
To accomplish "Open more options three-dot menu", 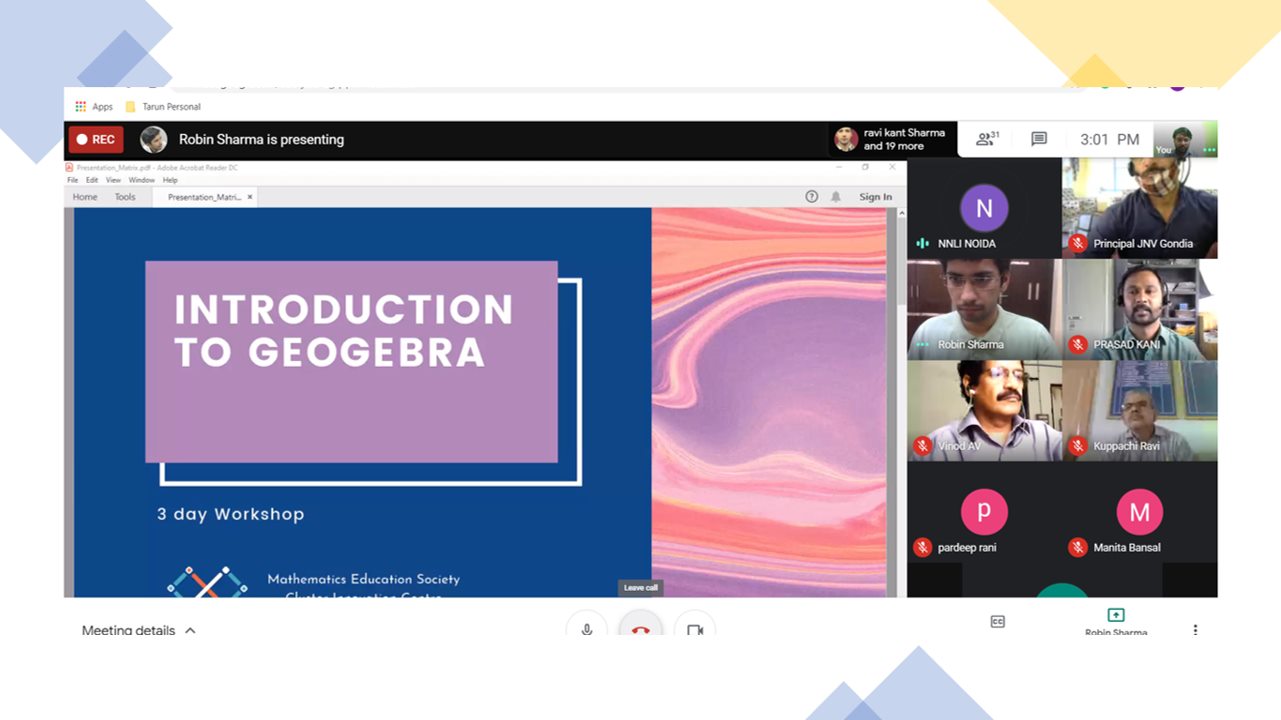I will click(x=1195, y=630).
